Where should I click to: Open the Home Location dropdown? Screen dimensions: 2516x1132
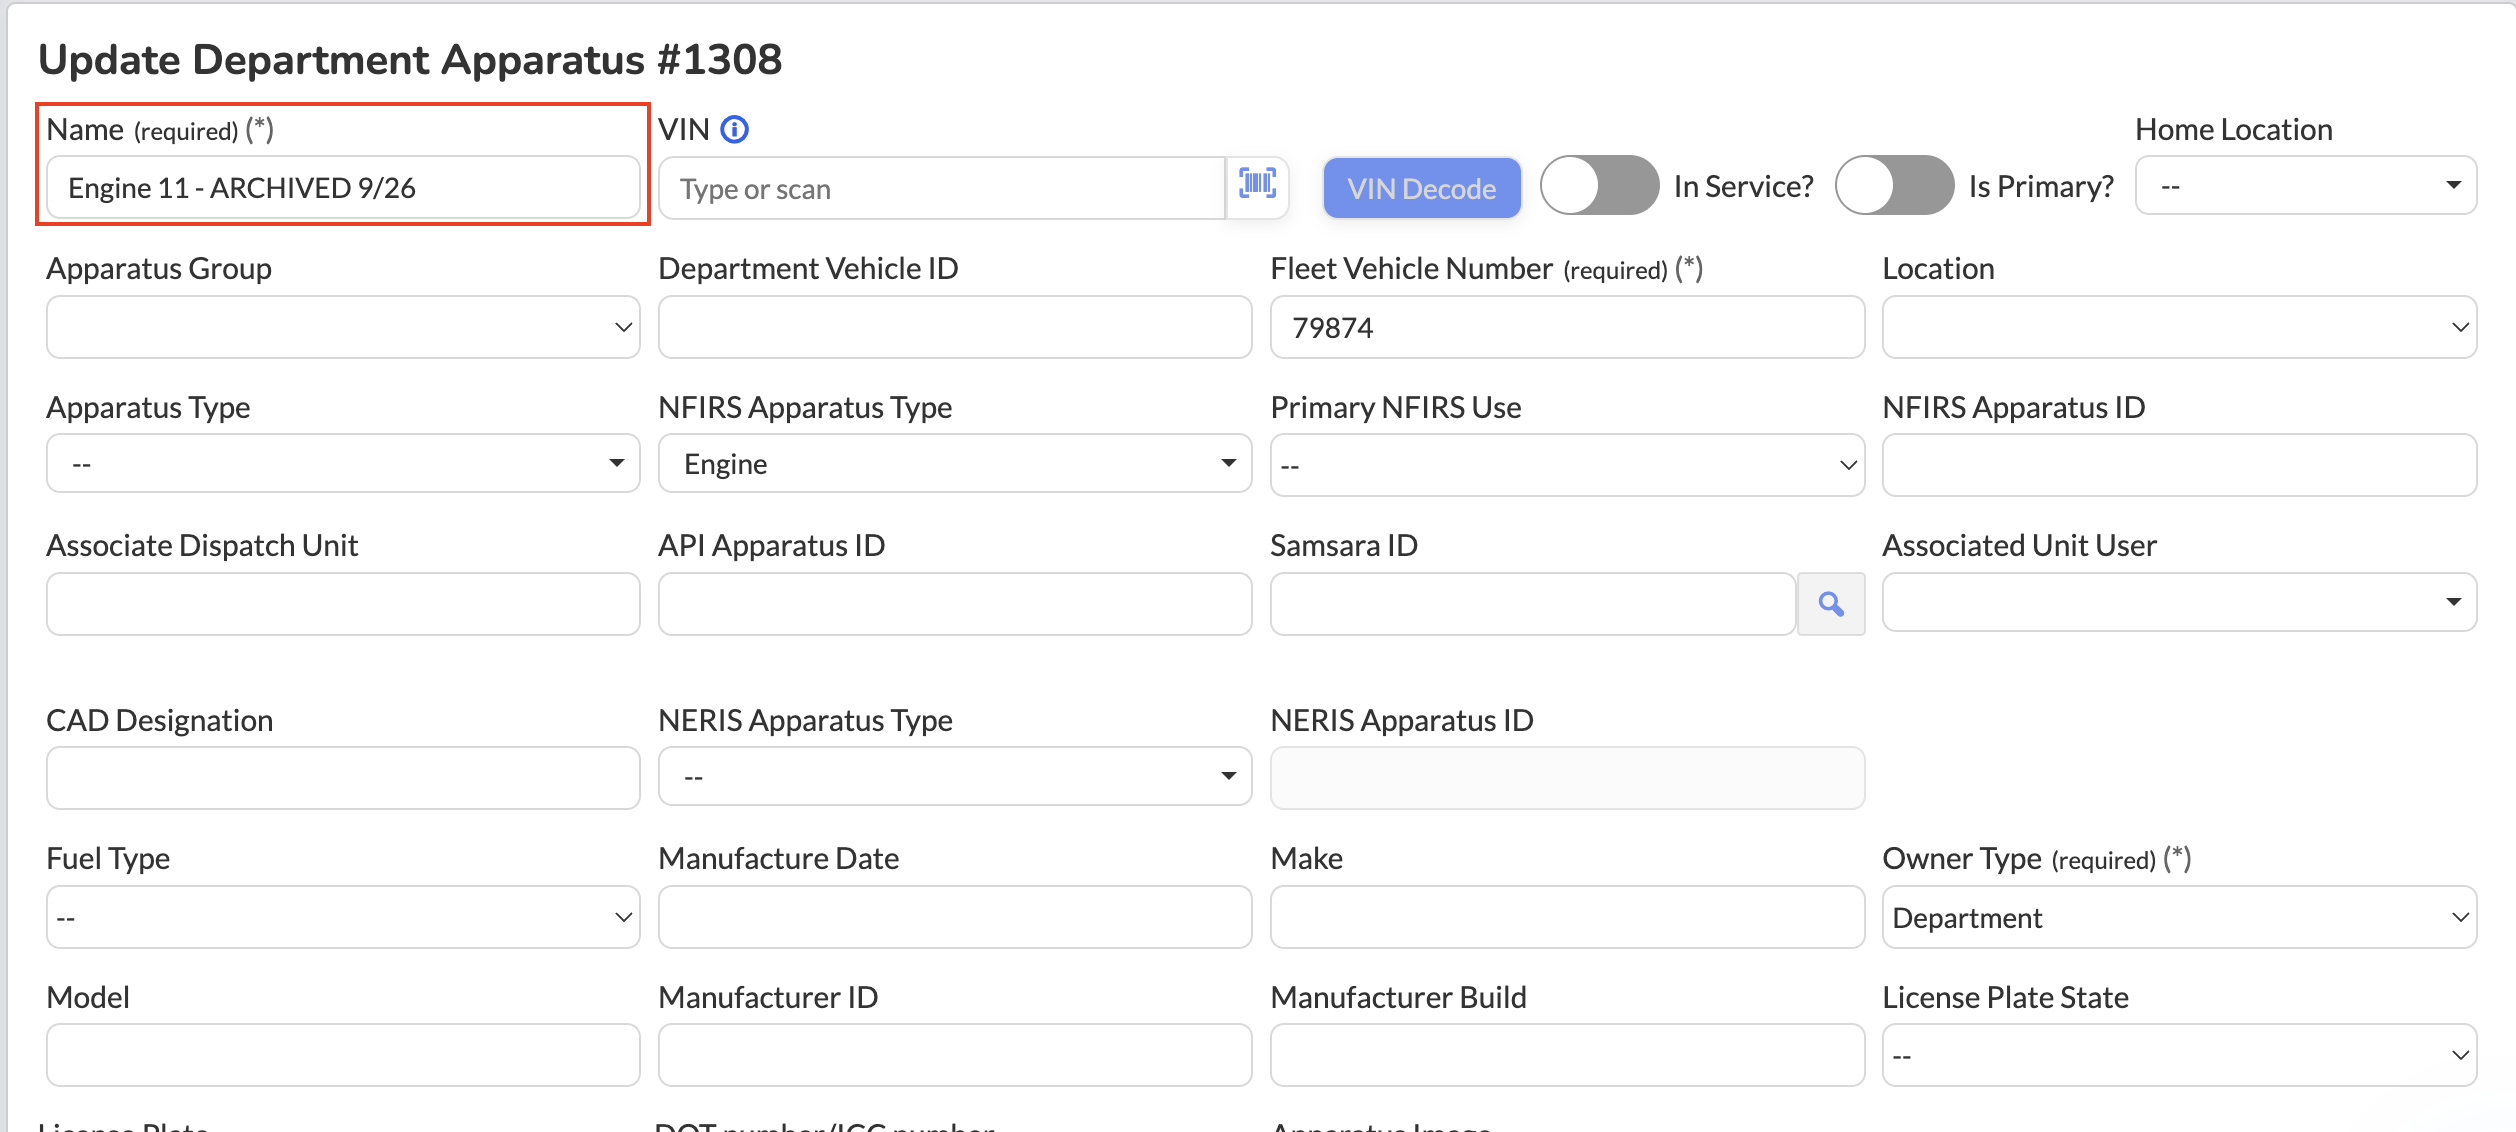point(2305,186)
